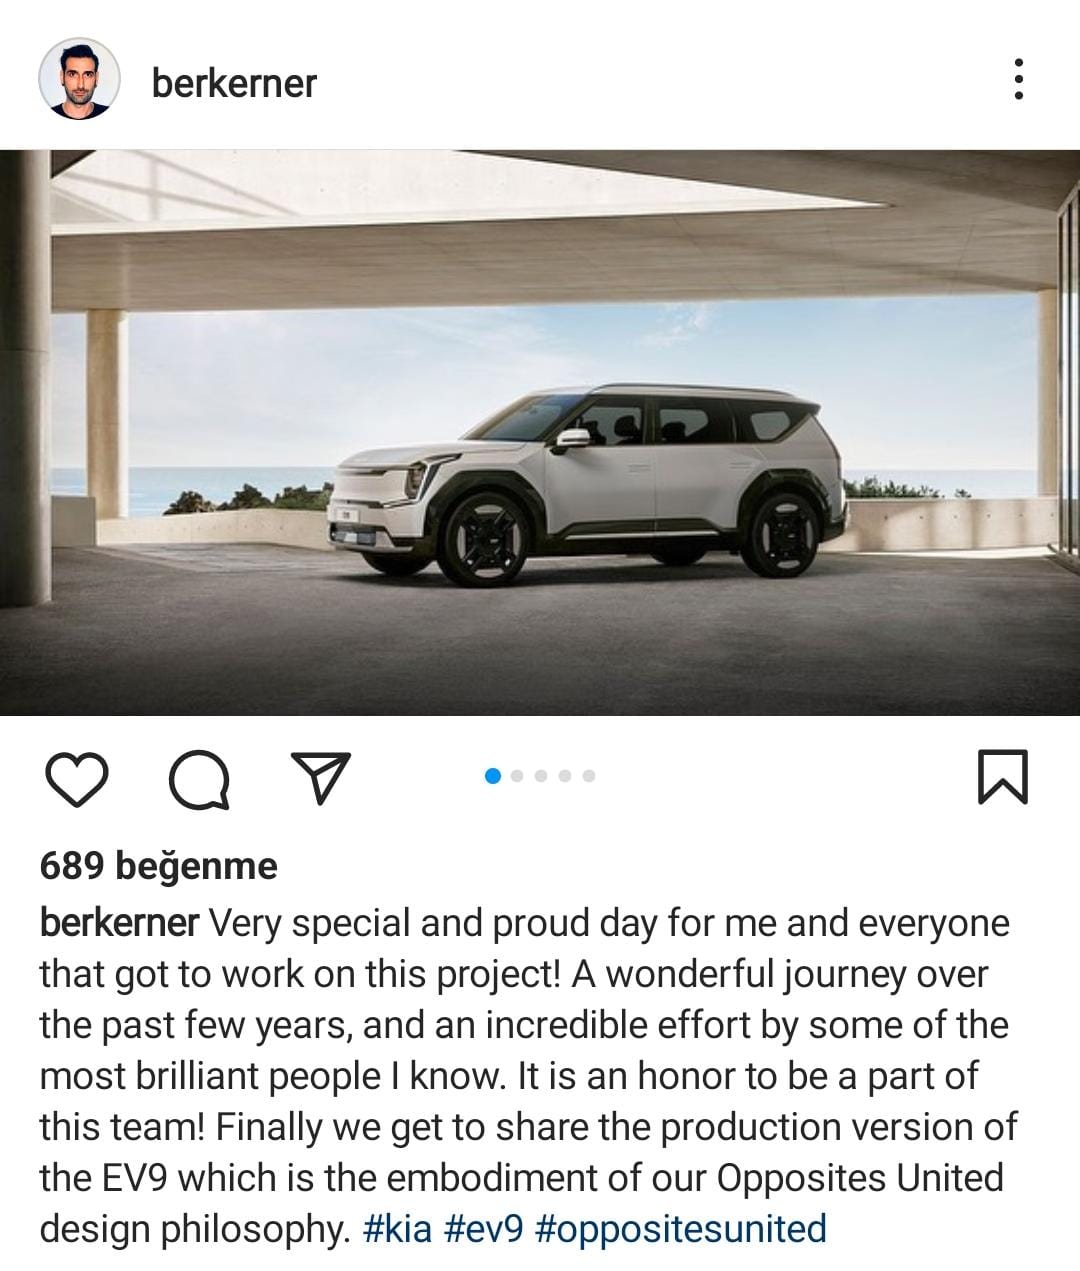Open the #oppositesunited hashtag
1080x1271 pixels.
[x=681, y=1228]
